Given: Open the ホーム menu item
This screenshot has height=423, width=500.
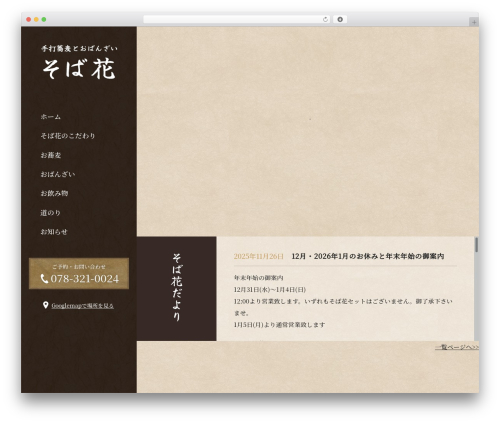Looking at the screenshot, I should [x=51, y=117].
